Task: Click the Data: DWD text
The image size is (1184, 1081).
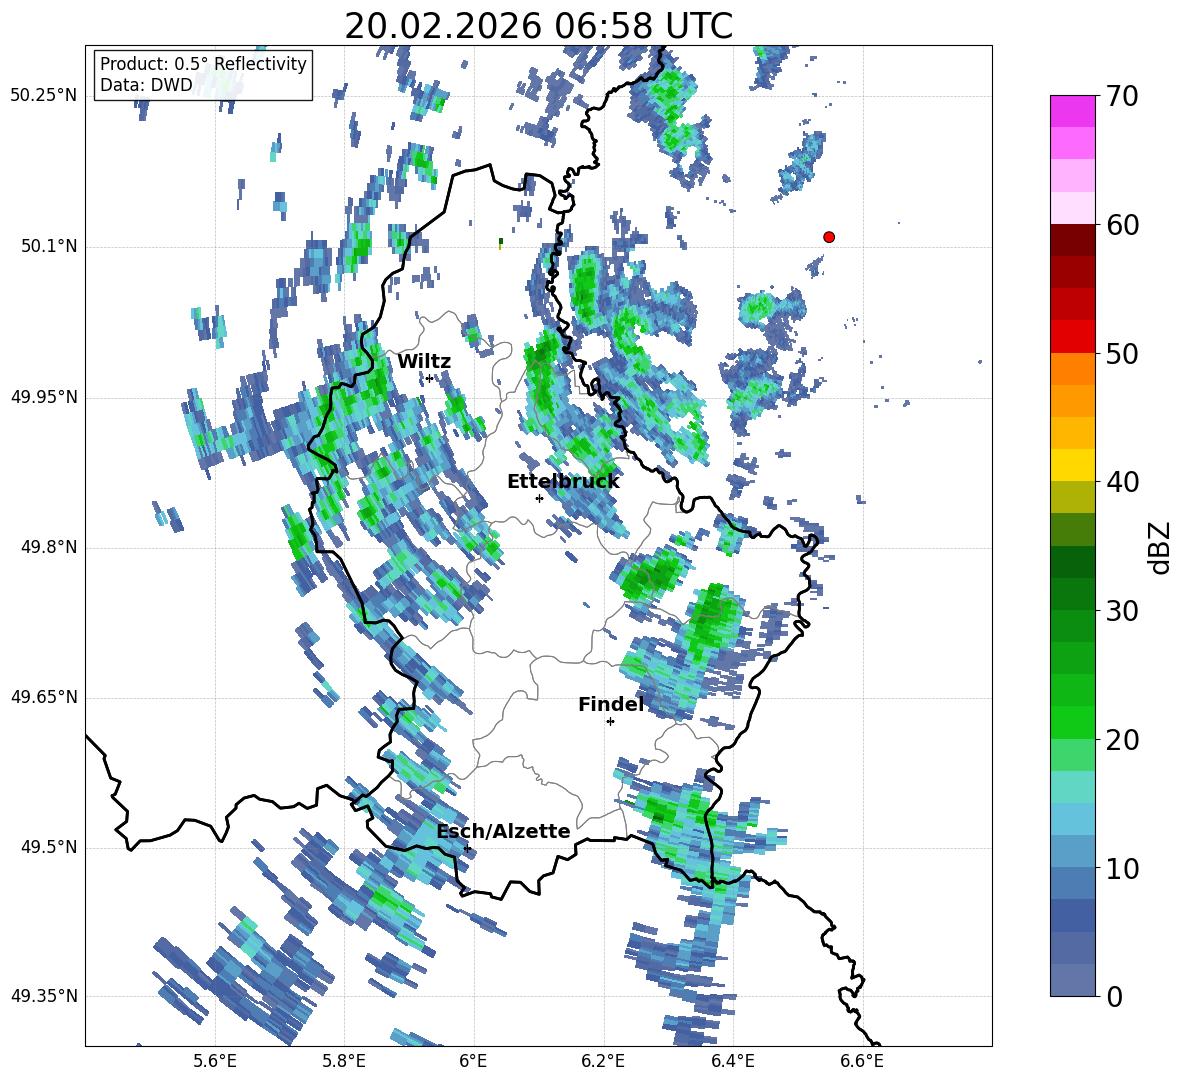Action: pos(146,85)
